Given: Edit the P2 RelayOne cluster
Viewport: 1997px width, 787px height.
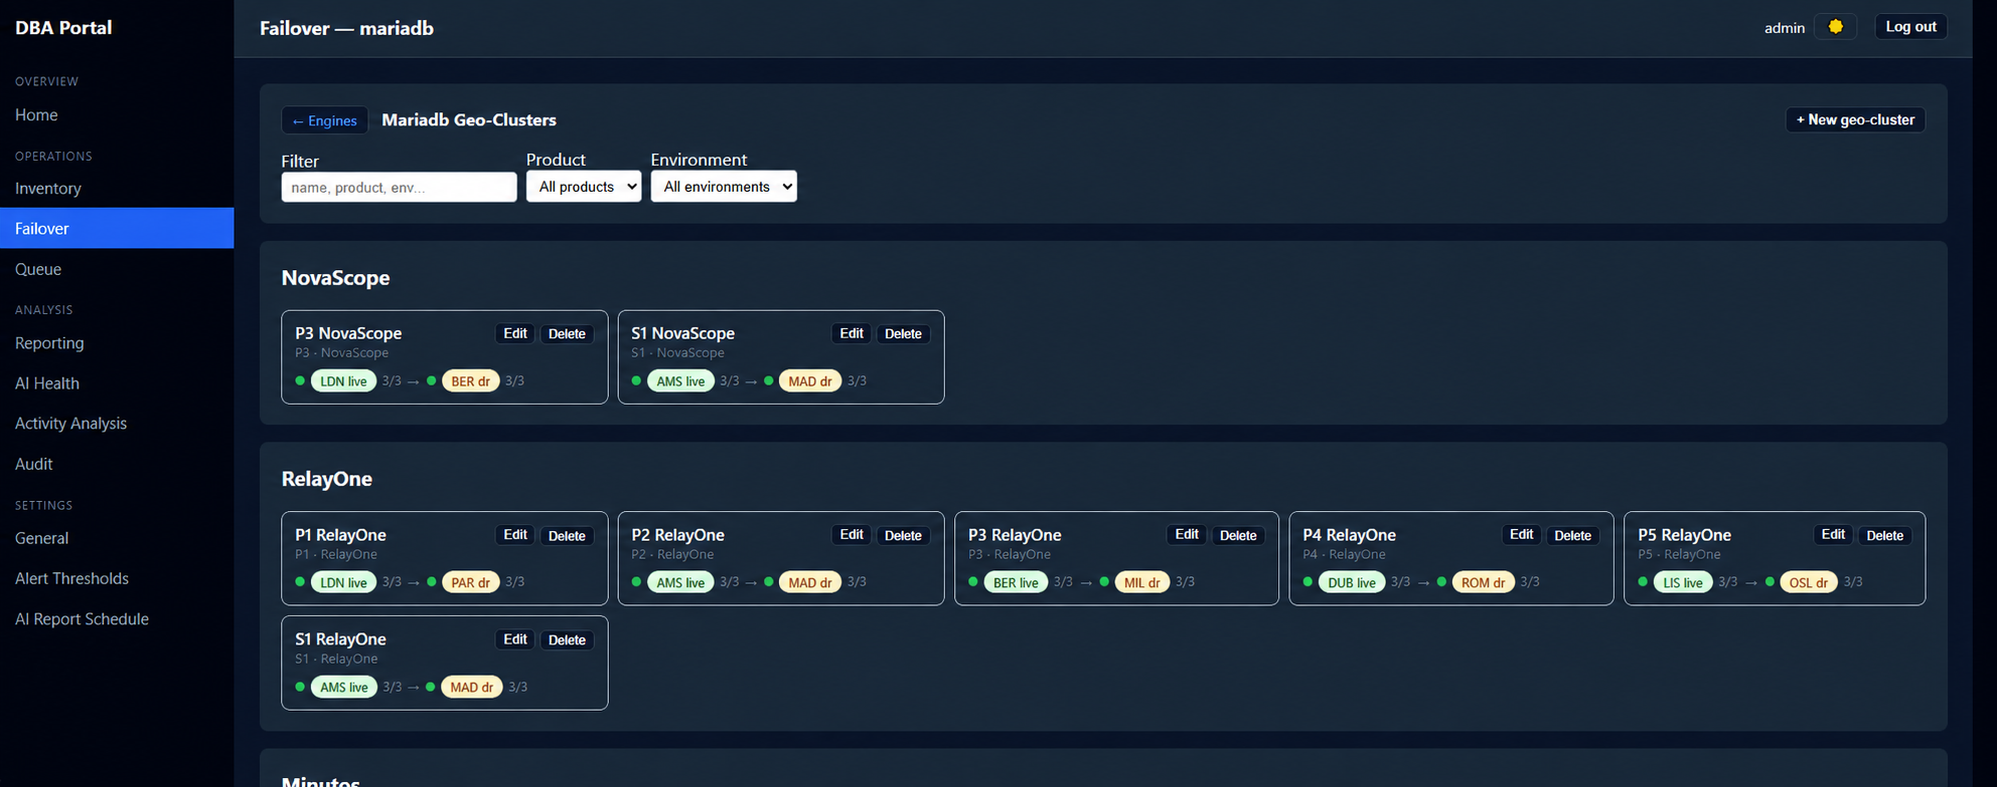Looking at the screenshot, I should point(851,535).
